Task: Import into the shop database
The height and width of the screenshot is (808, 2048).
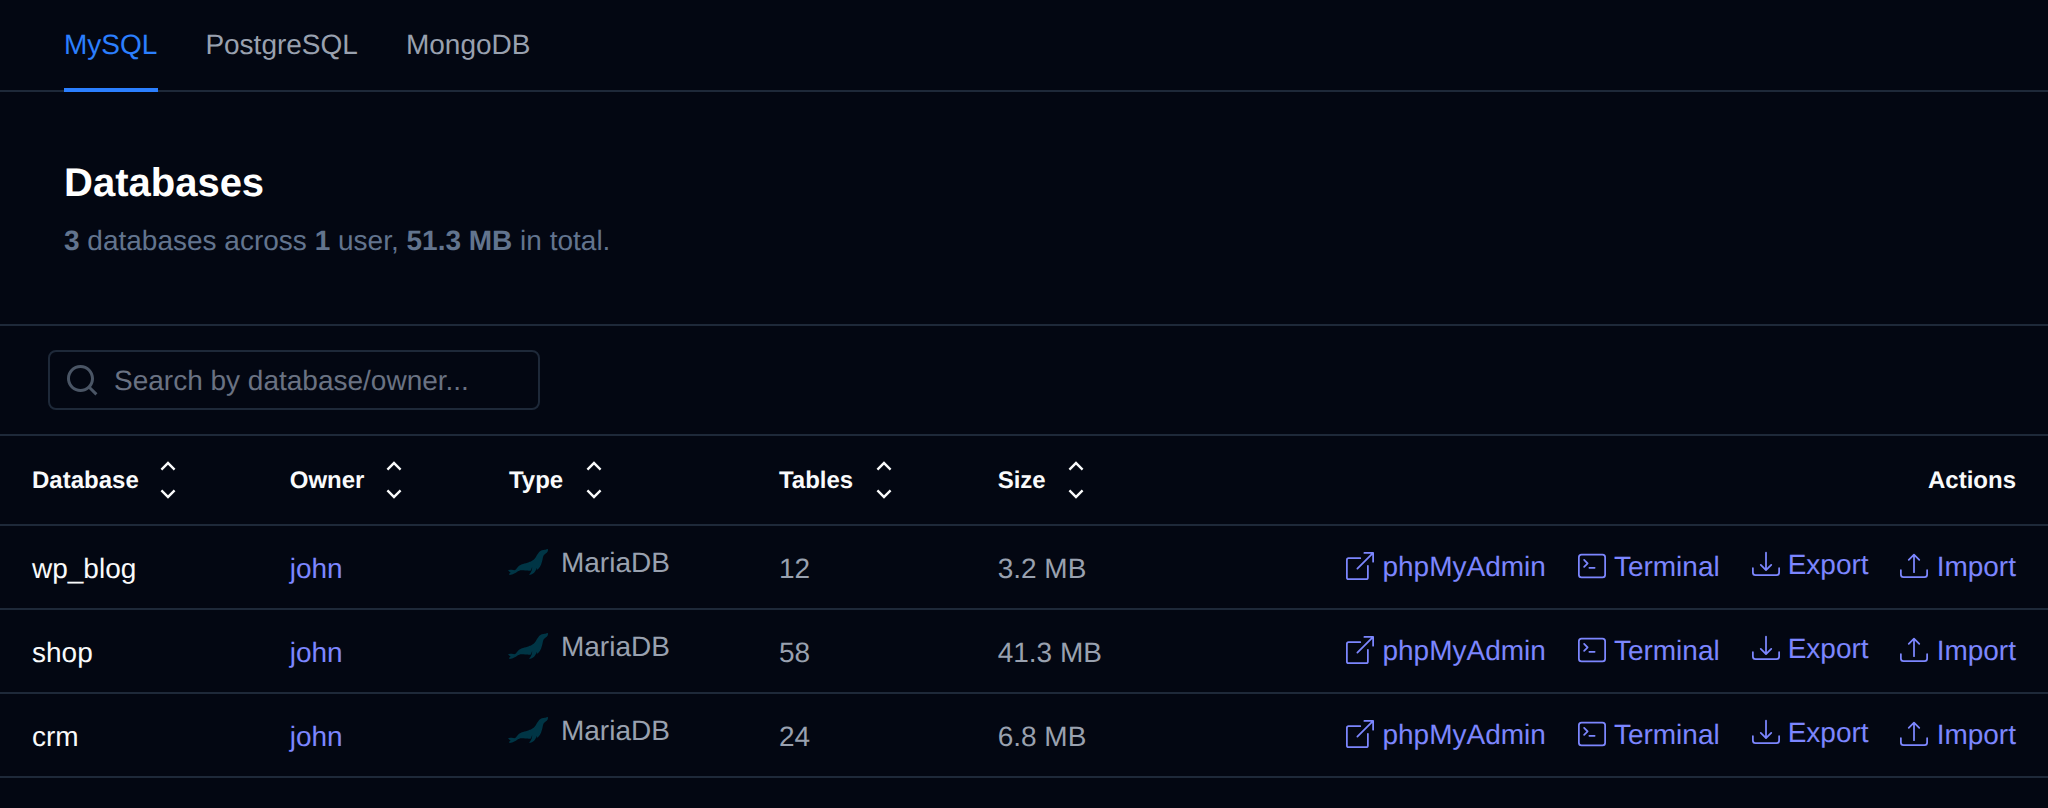Action: pos(1957,651)
